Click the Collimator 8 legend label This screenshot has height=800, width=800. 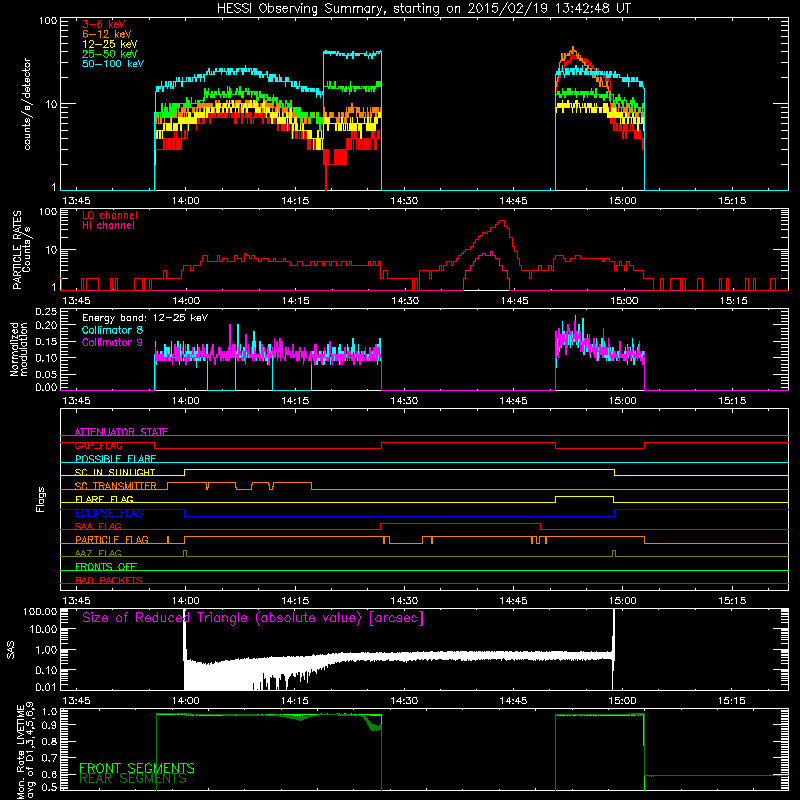coord(112,330)
